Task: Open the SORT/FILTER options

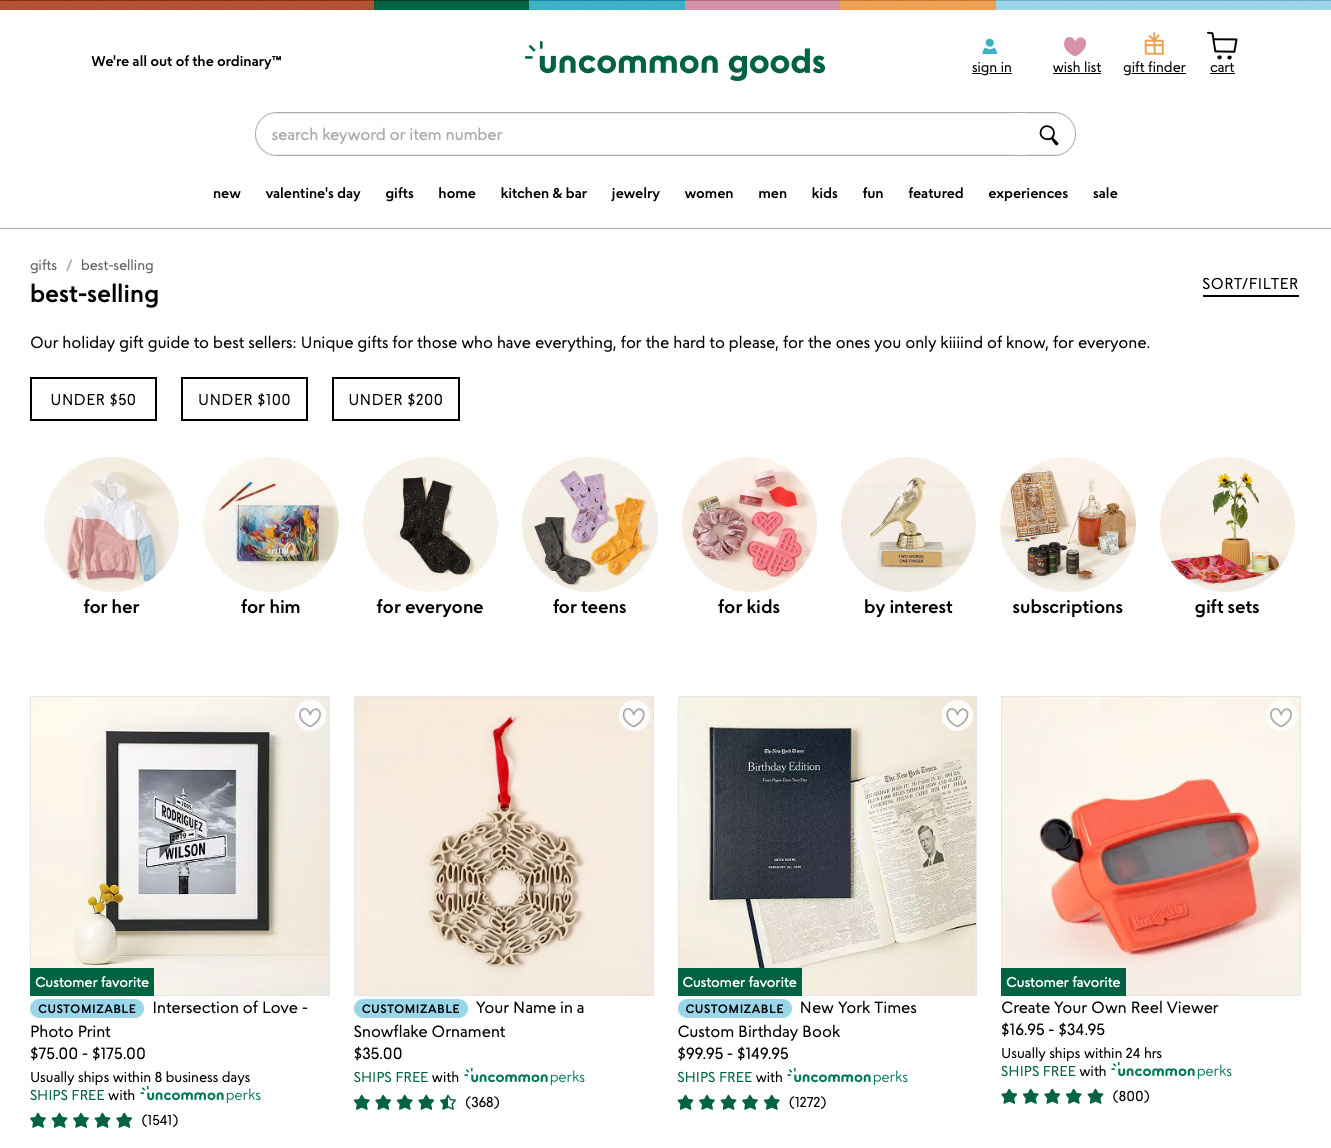Action: click(1250, 284)
